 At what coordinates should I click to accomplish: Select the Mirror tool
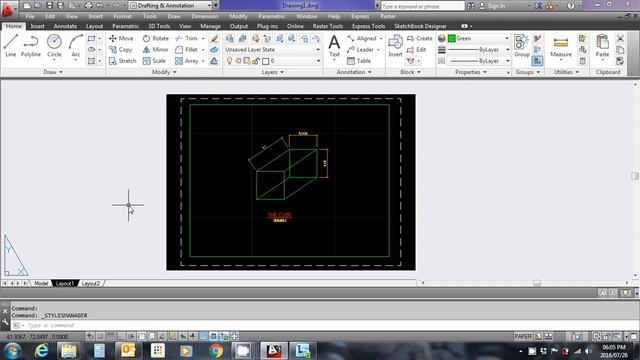156,49
